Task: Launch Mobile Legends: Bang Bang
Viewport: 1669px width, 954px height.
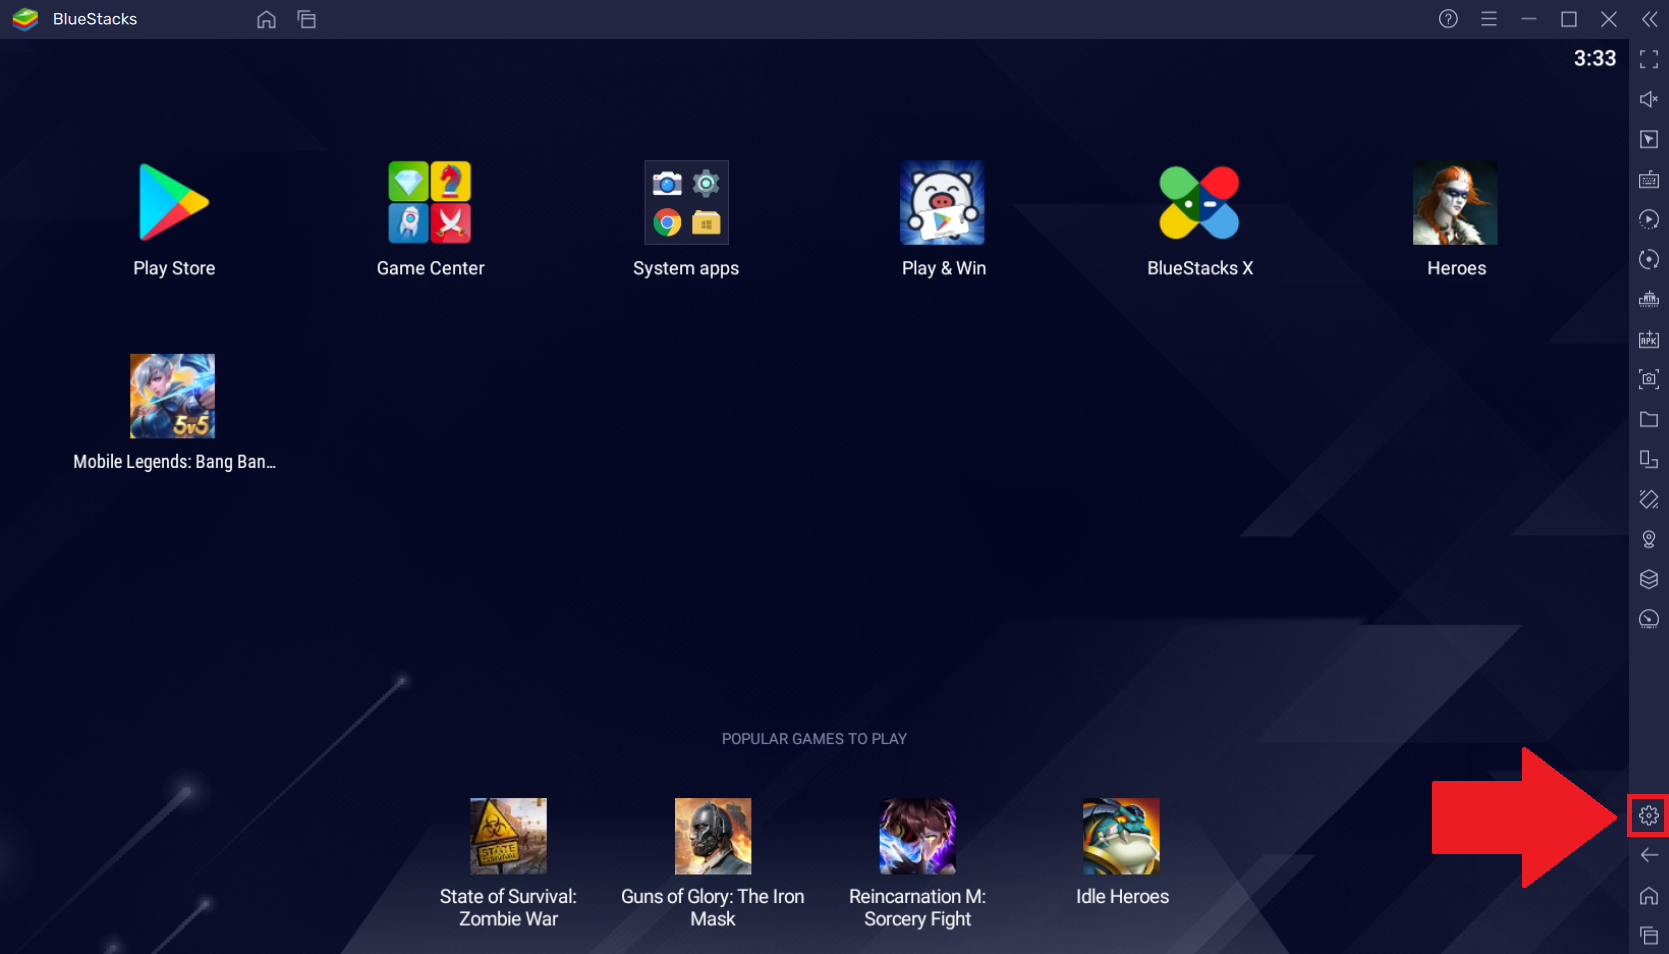Action: coord(173,396)
